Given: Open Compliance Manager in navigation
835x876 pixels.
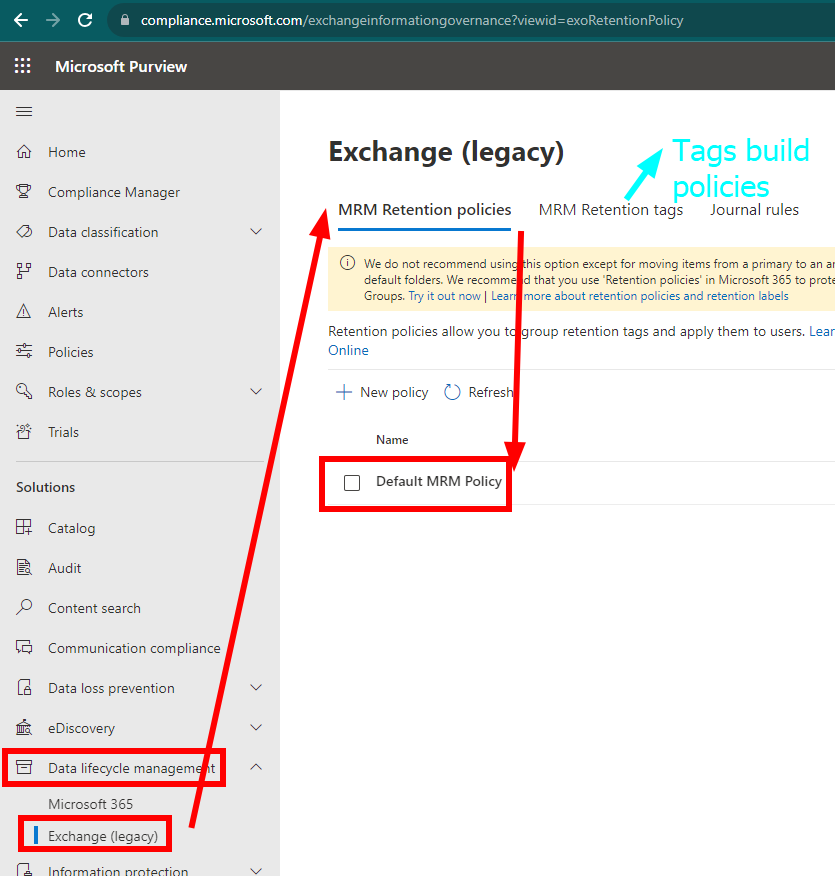Looking at the screenshot, I should tap(114, 192).
